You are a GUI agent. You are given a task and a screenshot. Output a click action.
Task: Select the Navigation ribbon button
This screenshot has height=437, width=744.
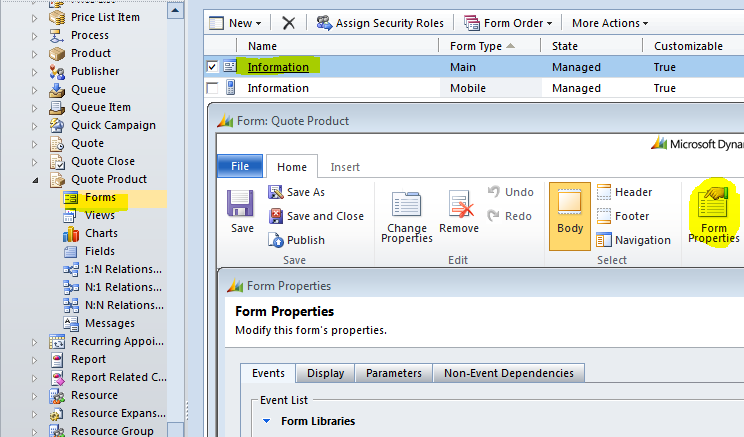(x=633, y=240)
